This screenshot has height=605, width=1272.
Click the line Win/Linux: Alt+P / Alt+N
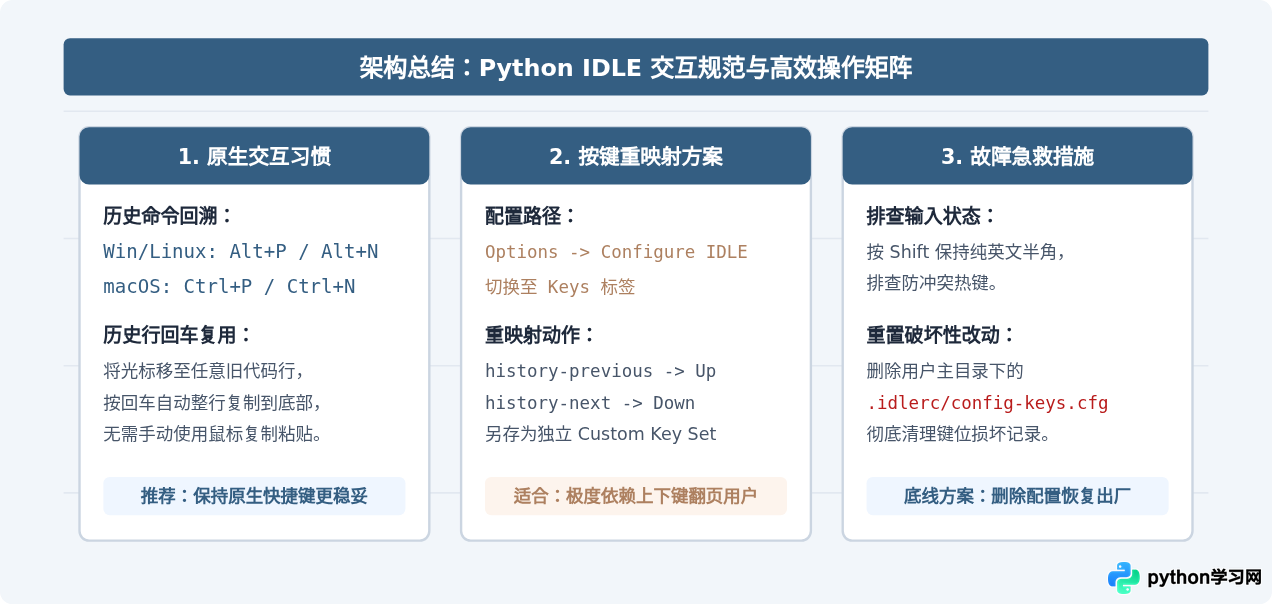(241, 252)
